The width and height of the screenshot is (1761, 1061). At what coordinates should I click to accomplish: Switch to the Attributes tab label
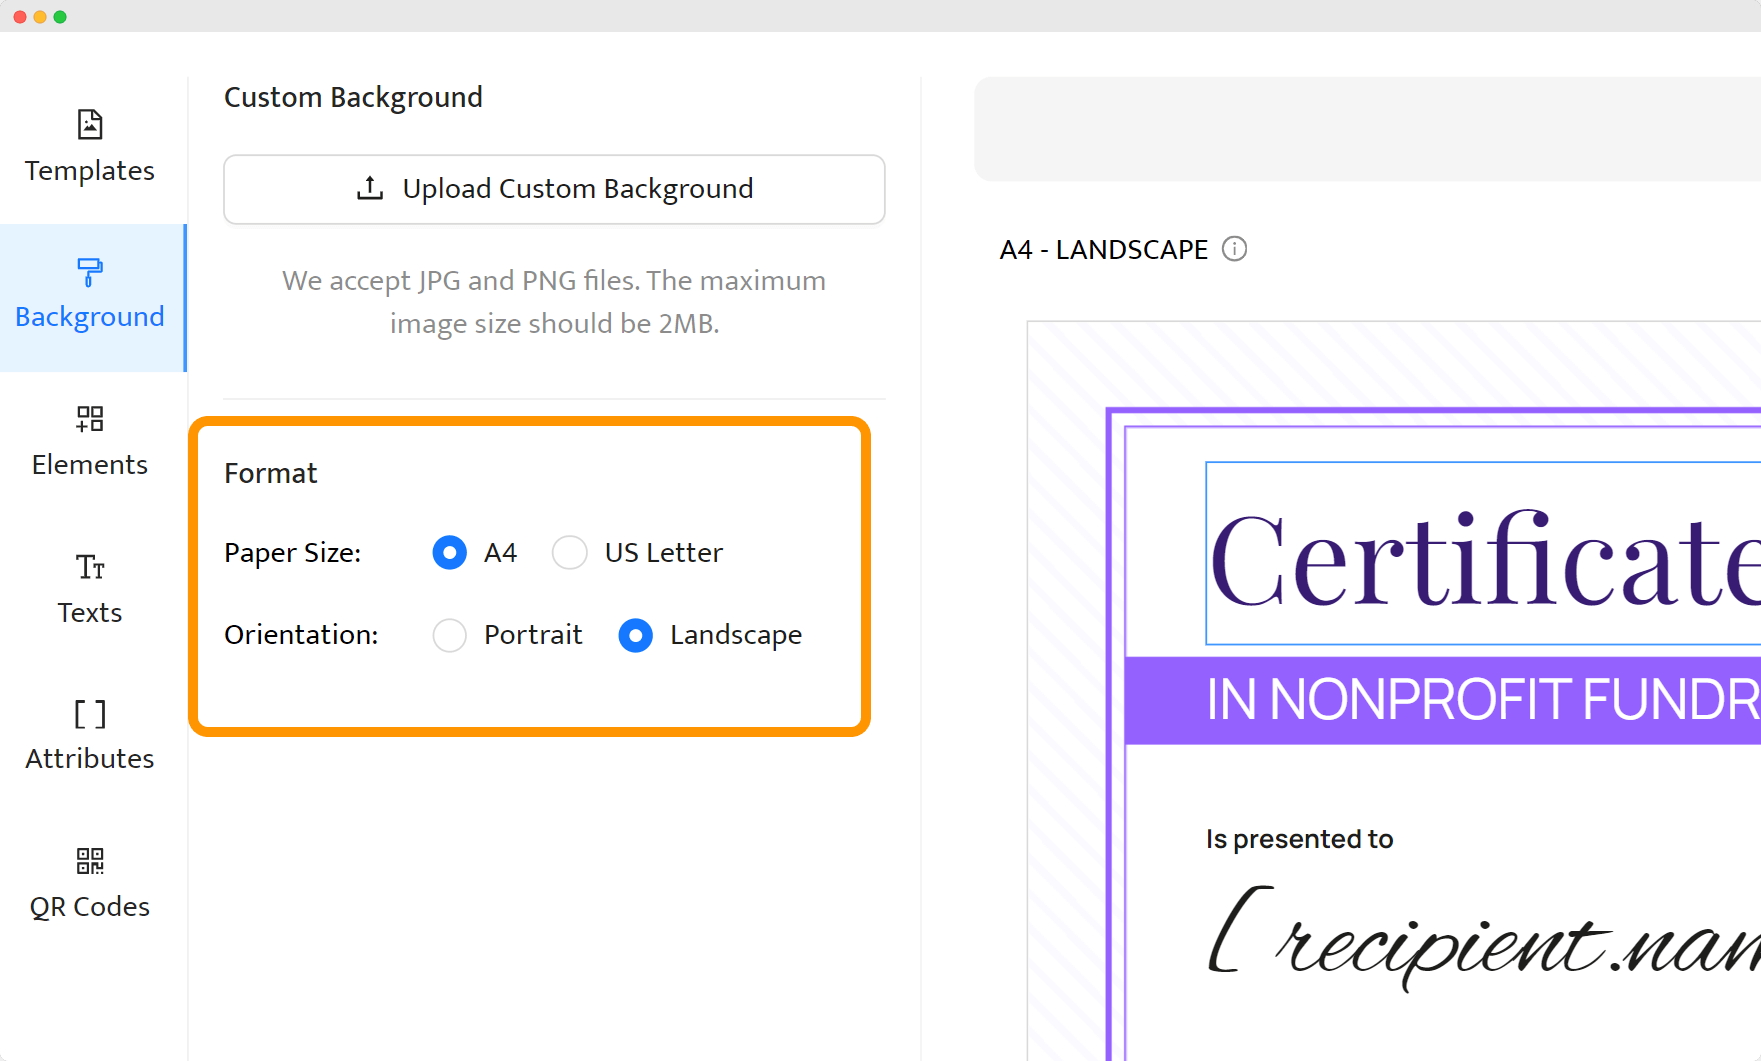[x=90, y=759]
